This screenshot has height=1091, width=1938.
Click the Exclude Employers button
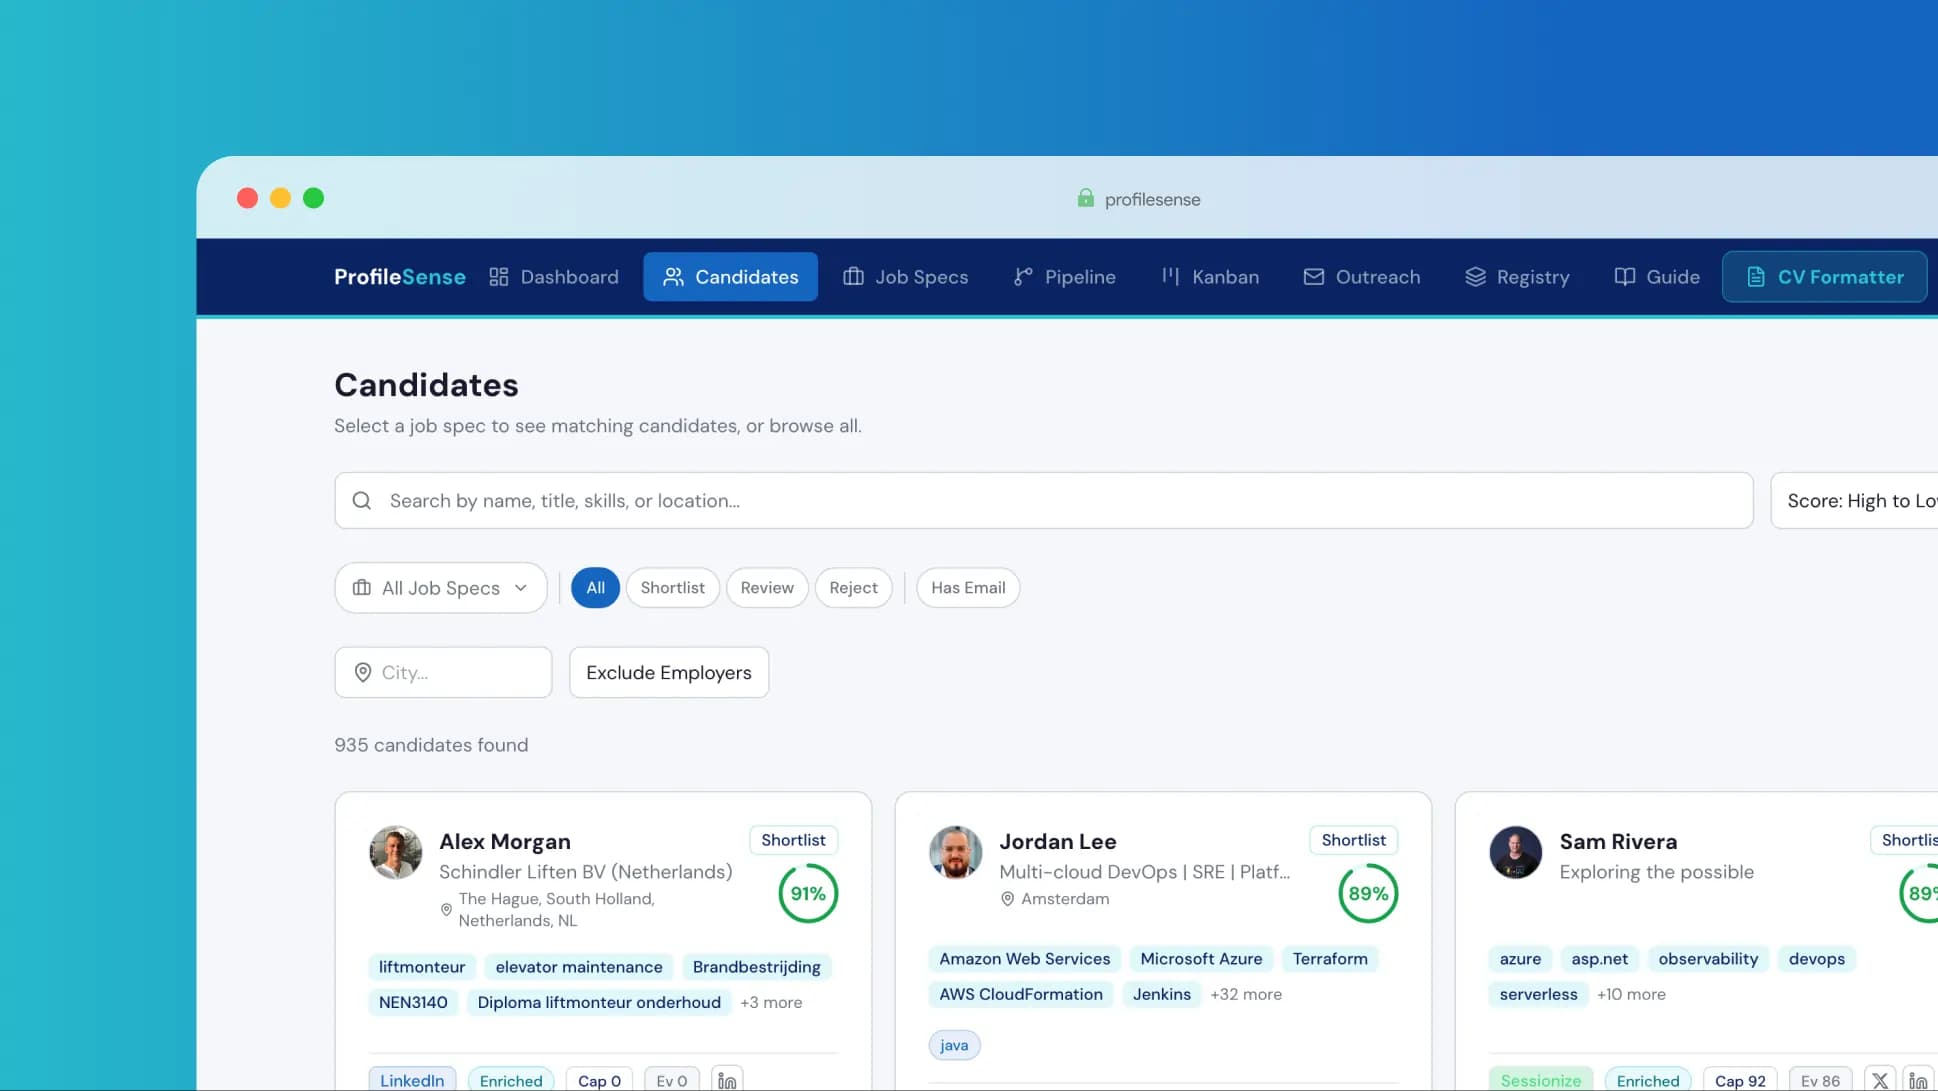[x=668, y=673]
